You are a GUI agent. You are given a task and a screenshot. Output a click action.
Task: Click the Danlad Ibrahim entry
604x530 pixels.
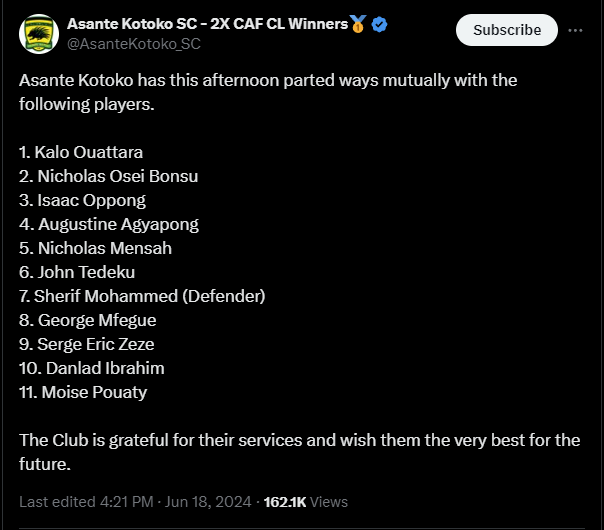(x=92, y=368)
